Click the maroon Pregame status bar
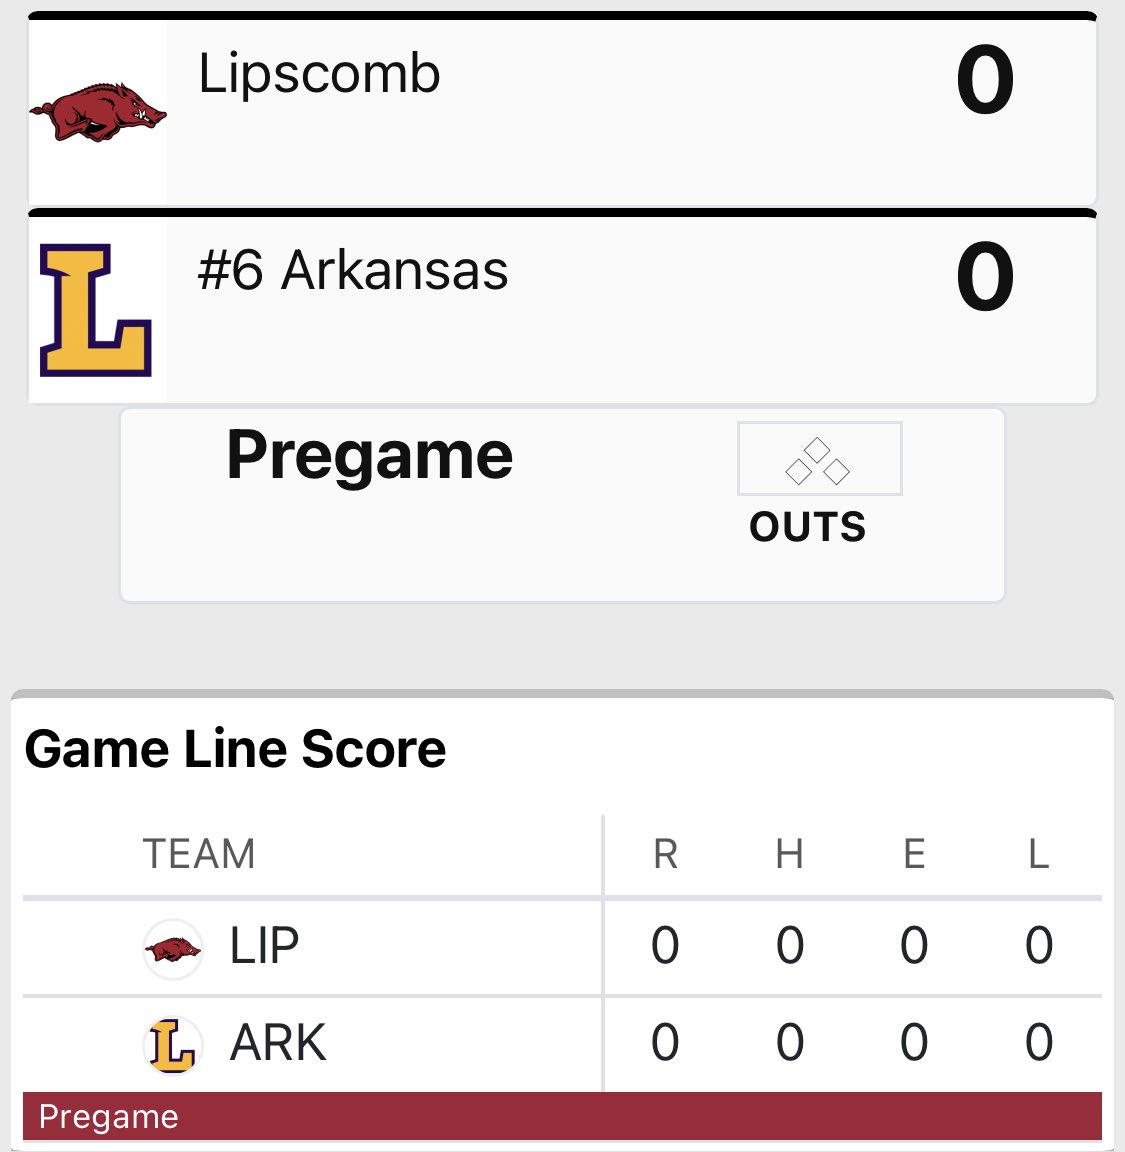1125x1152 pixels. tap(562, 1116)
